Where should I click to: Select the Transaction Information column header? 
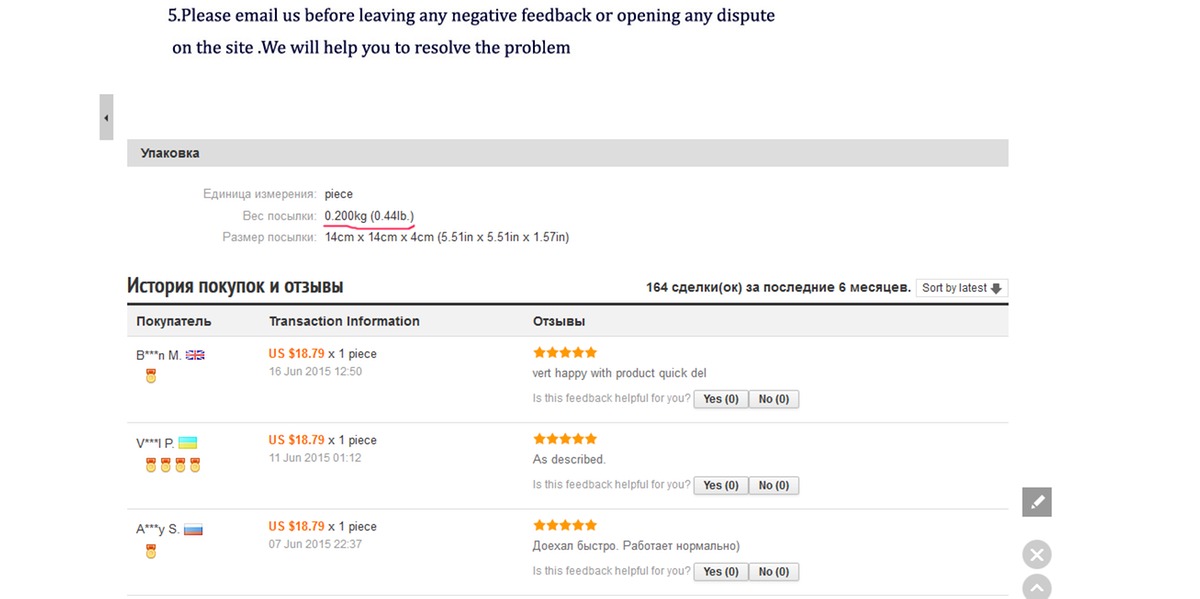tap(344, 321)
